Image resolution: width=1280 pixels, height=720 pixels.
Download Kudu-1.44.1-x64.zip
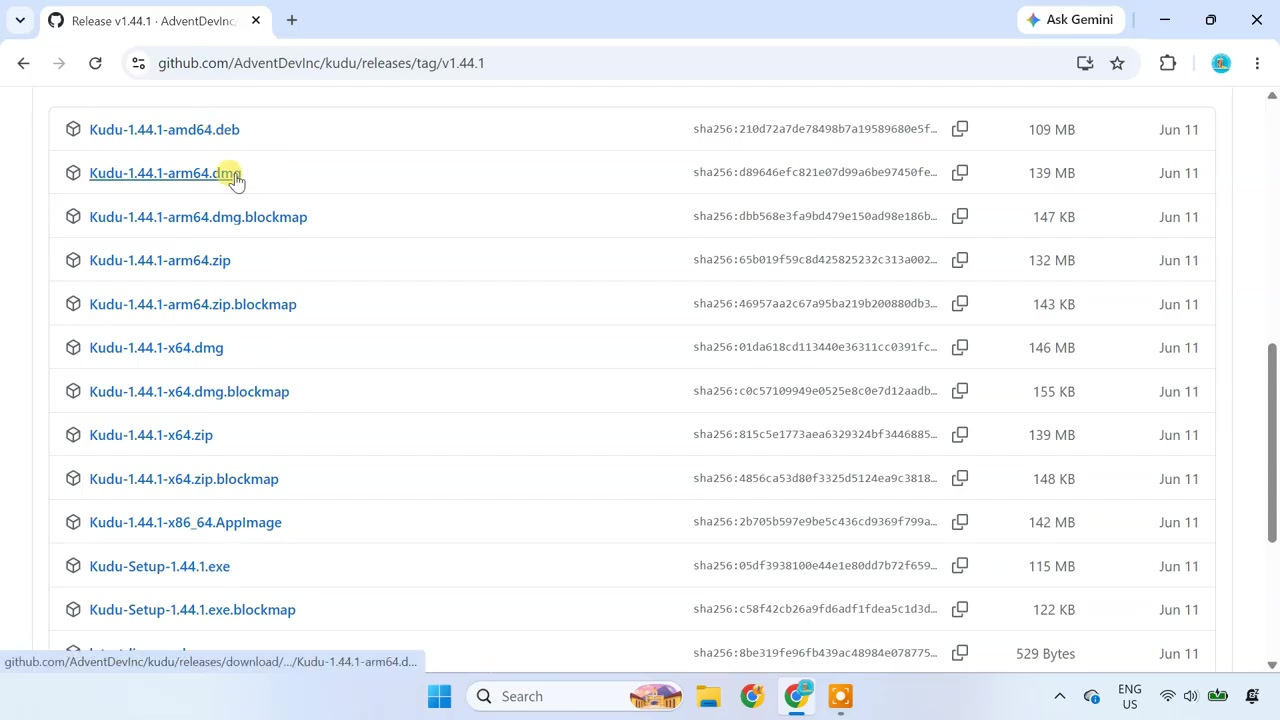(151, 435)
